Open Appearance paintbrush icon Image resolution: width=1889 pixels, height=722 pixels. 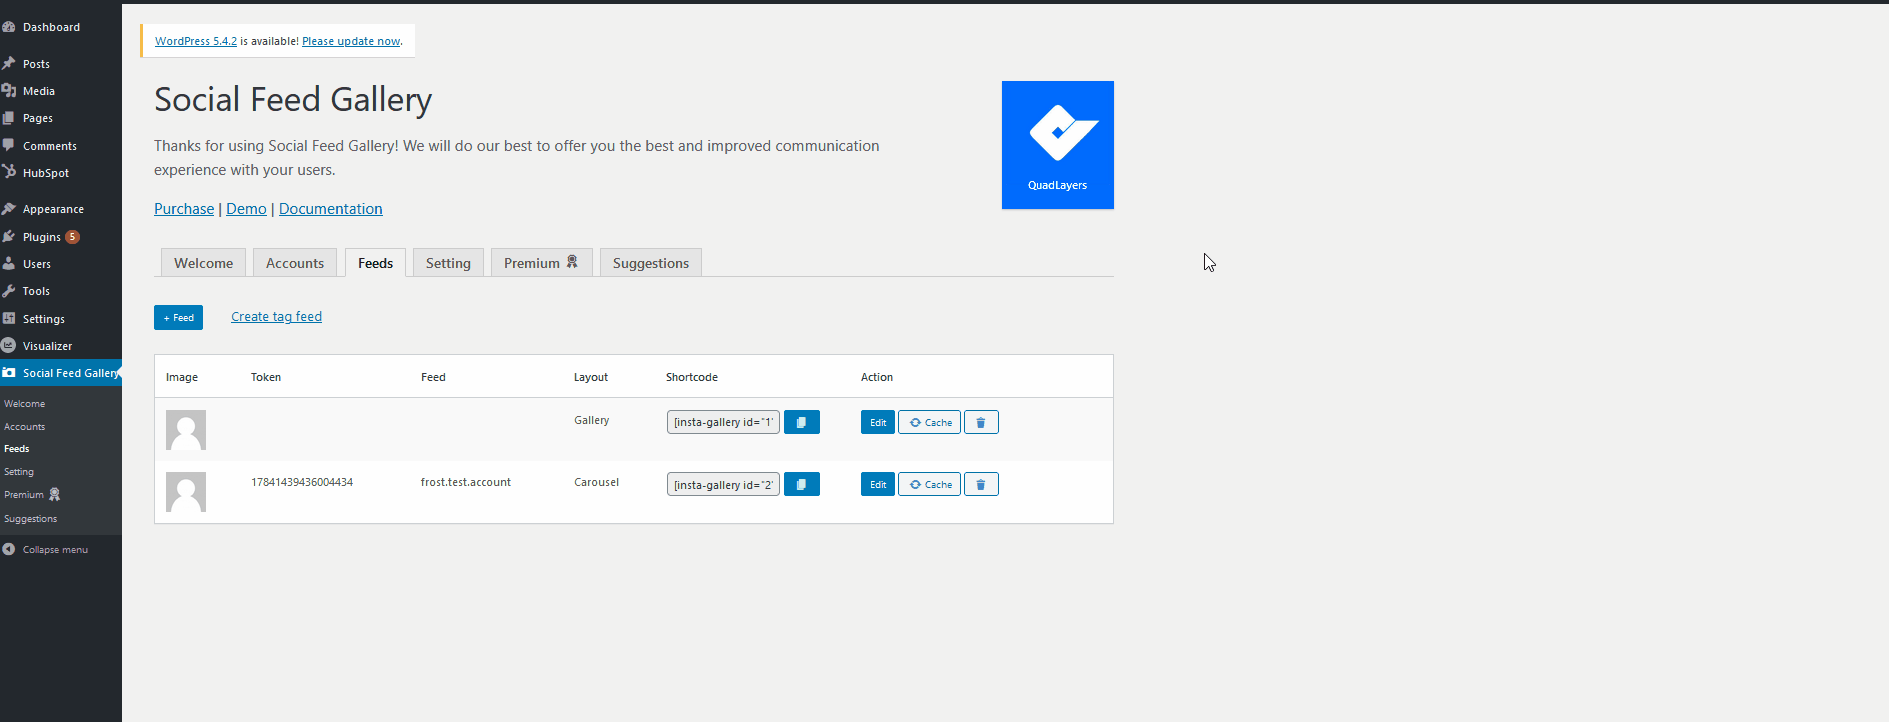click(x=9, y=209)
